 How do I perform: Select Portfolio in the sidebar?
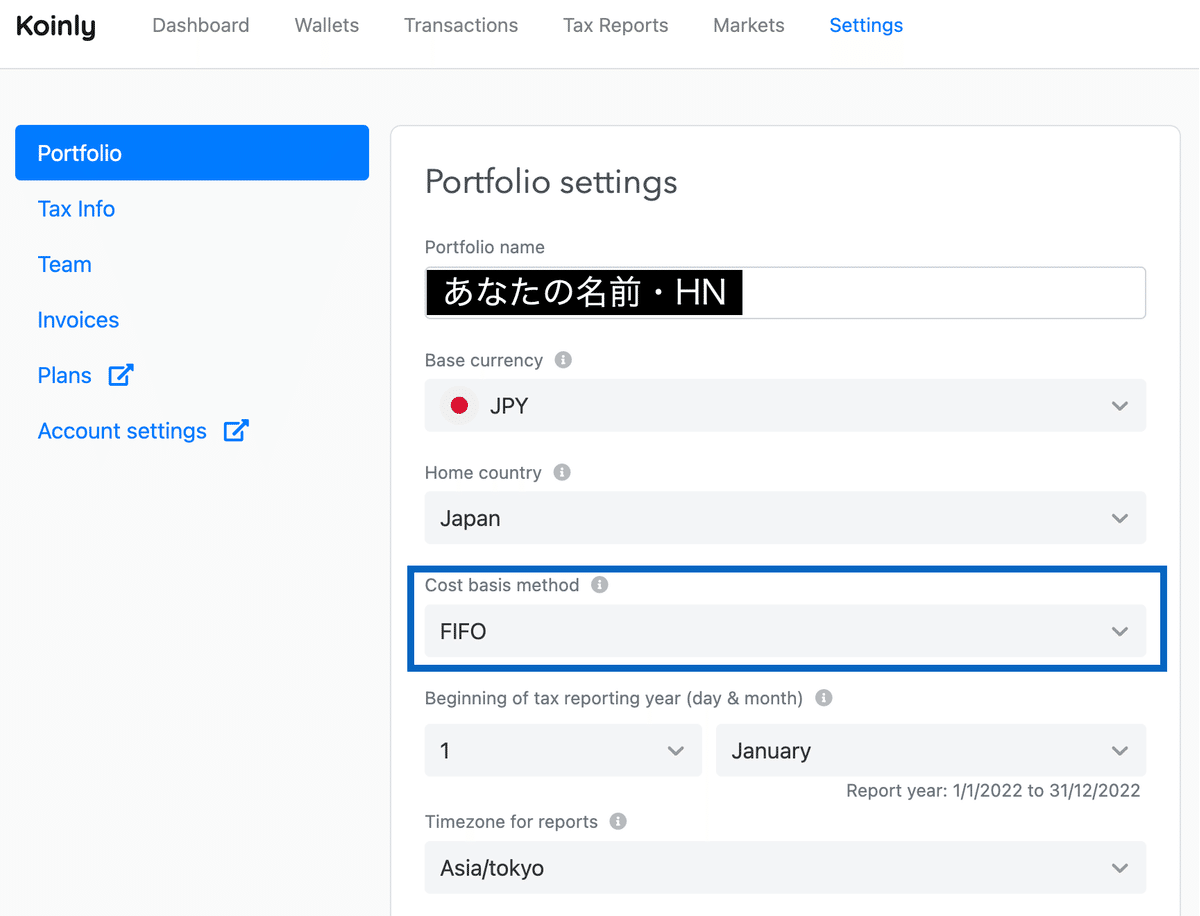coord(192,153)
